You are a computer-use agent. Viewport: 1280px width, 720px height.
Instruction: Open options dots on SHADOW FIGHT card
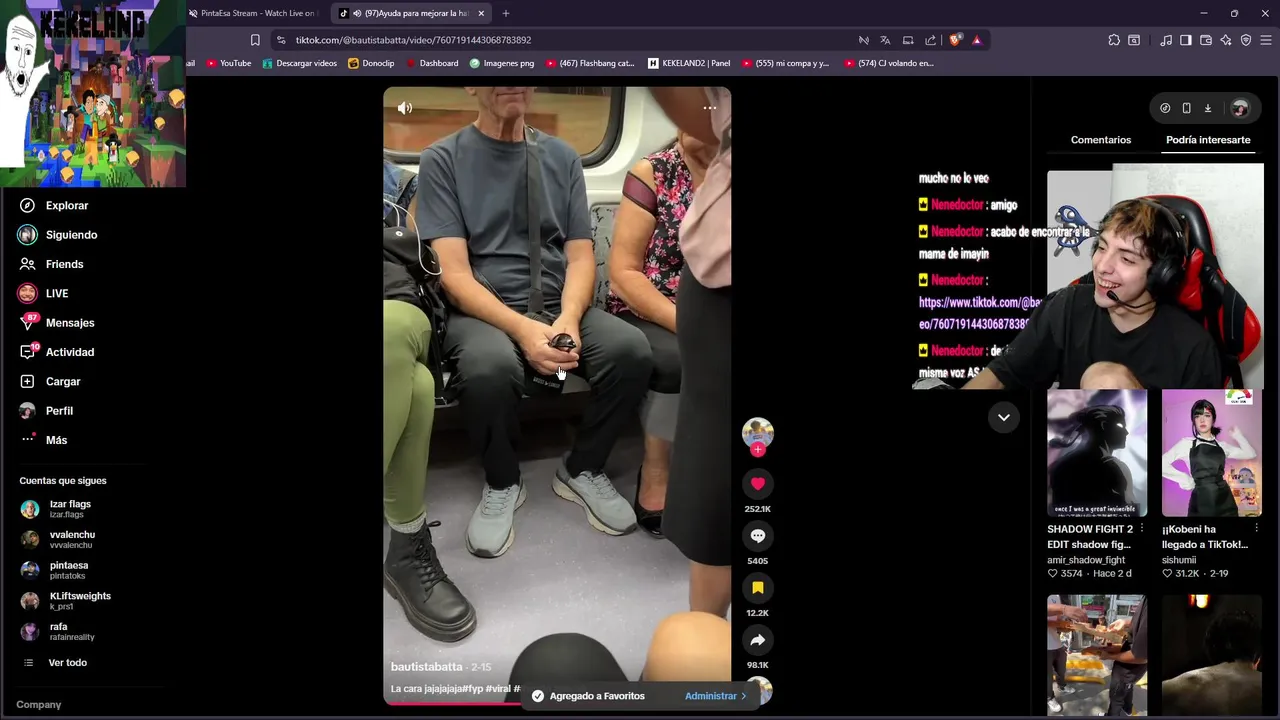click(1141, 529)
